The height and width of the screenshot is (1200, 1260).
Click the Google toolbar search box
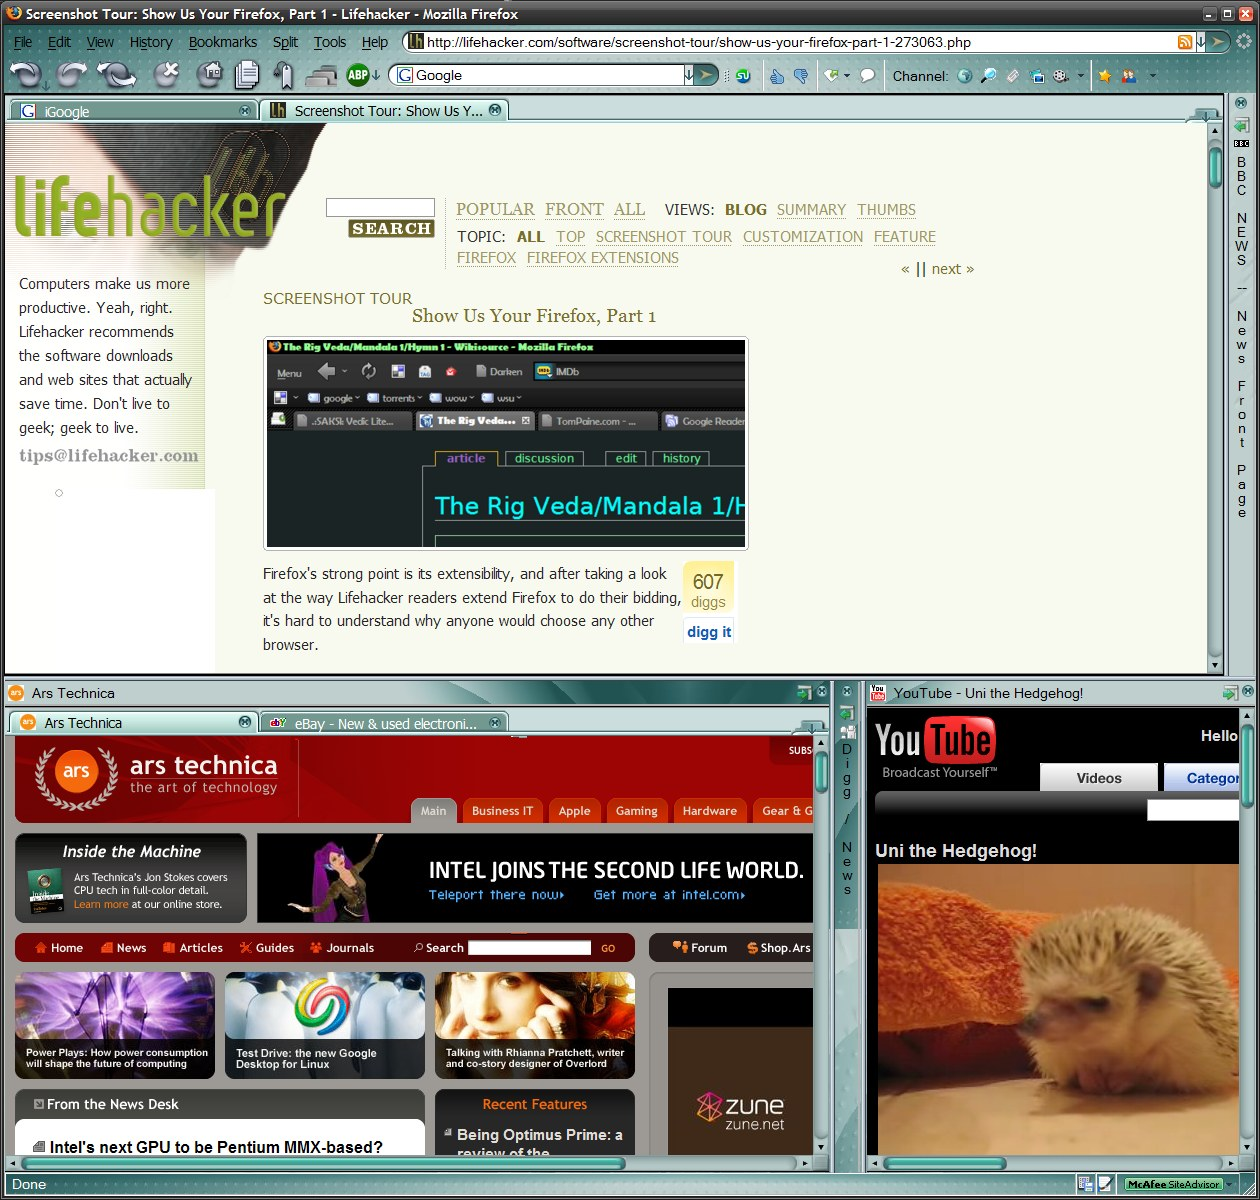pos(540,75)
